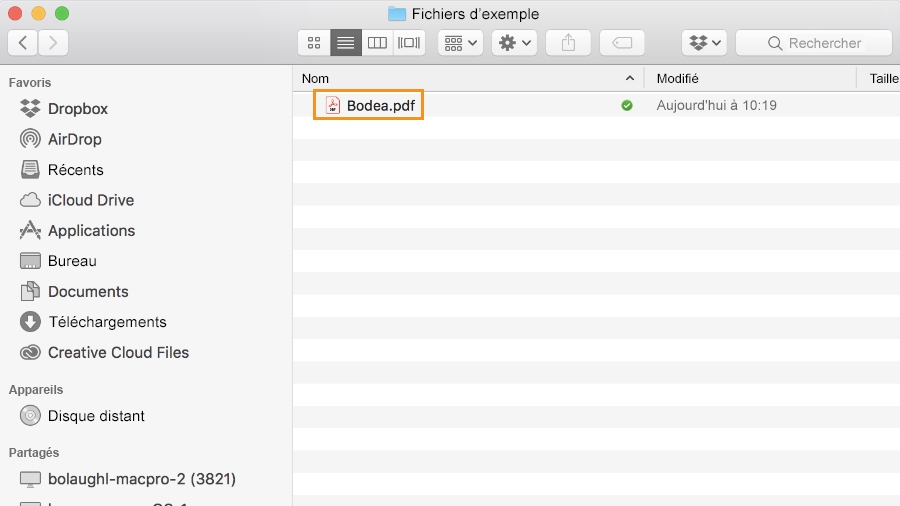The image size is (900, 506).
Task: Minimize the window with yellow button
Action: [x=38, y=13]
